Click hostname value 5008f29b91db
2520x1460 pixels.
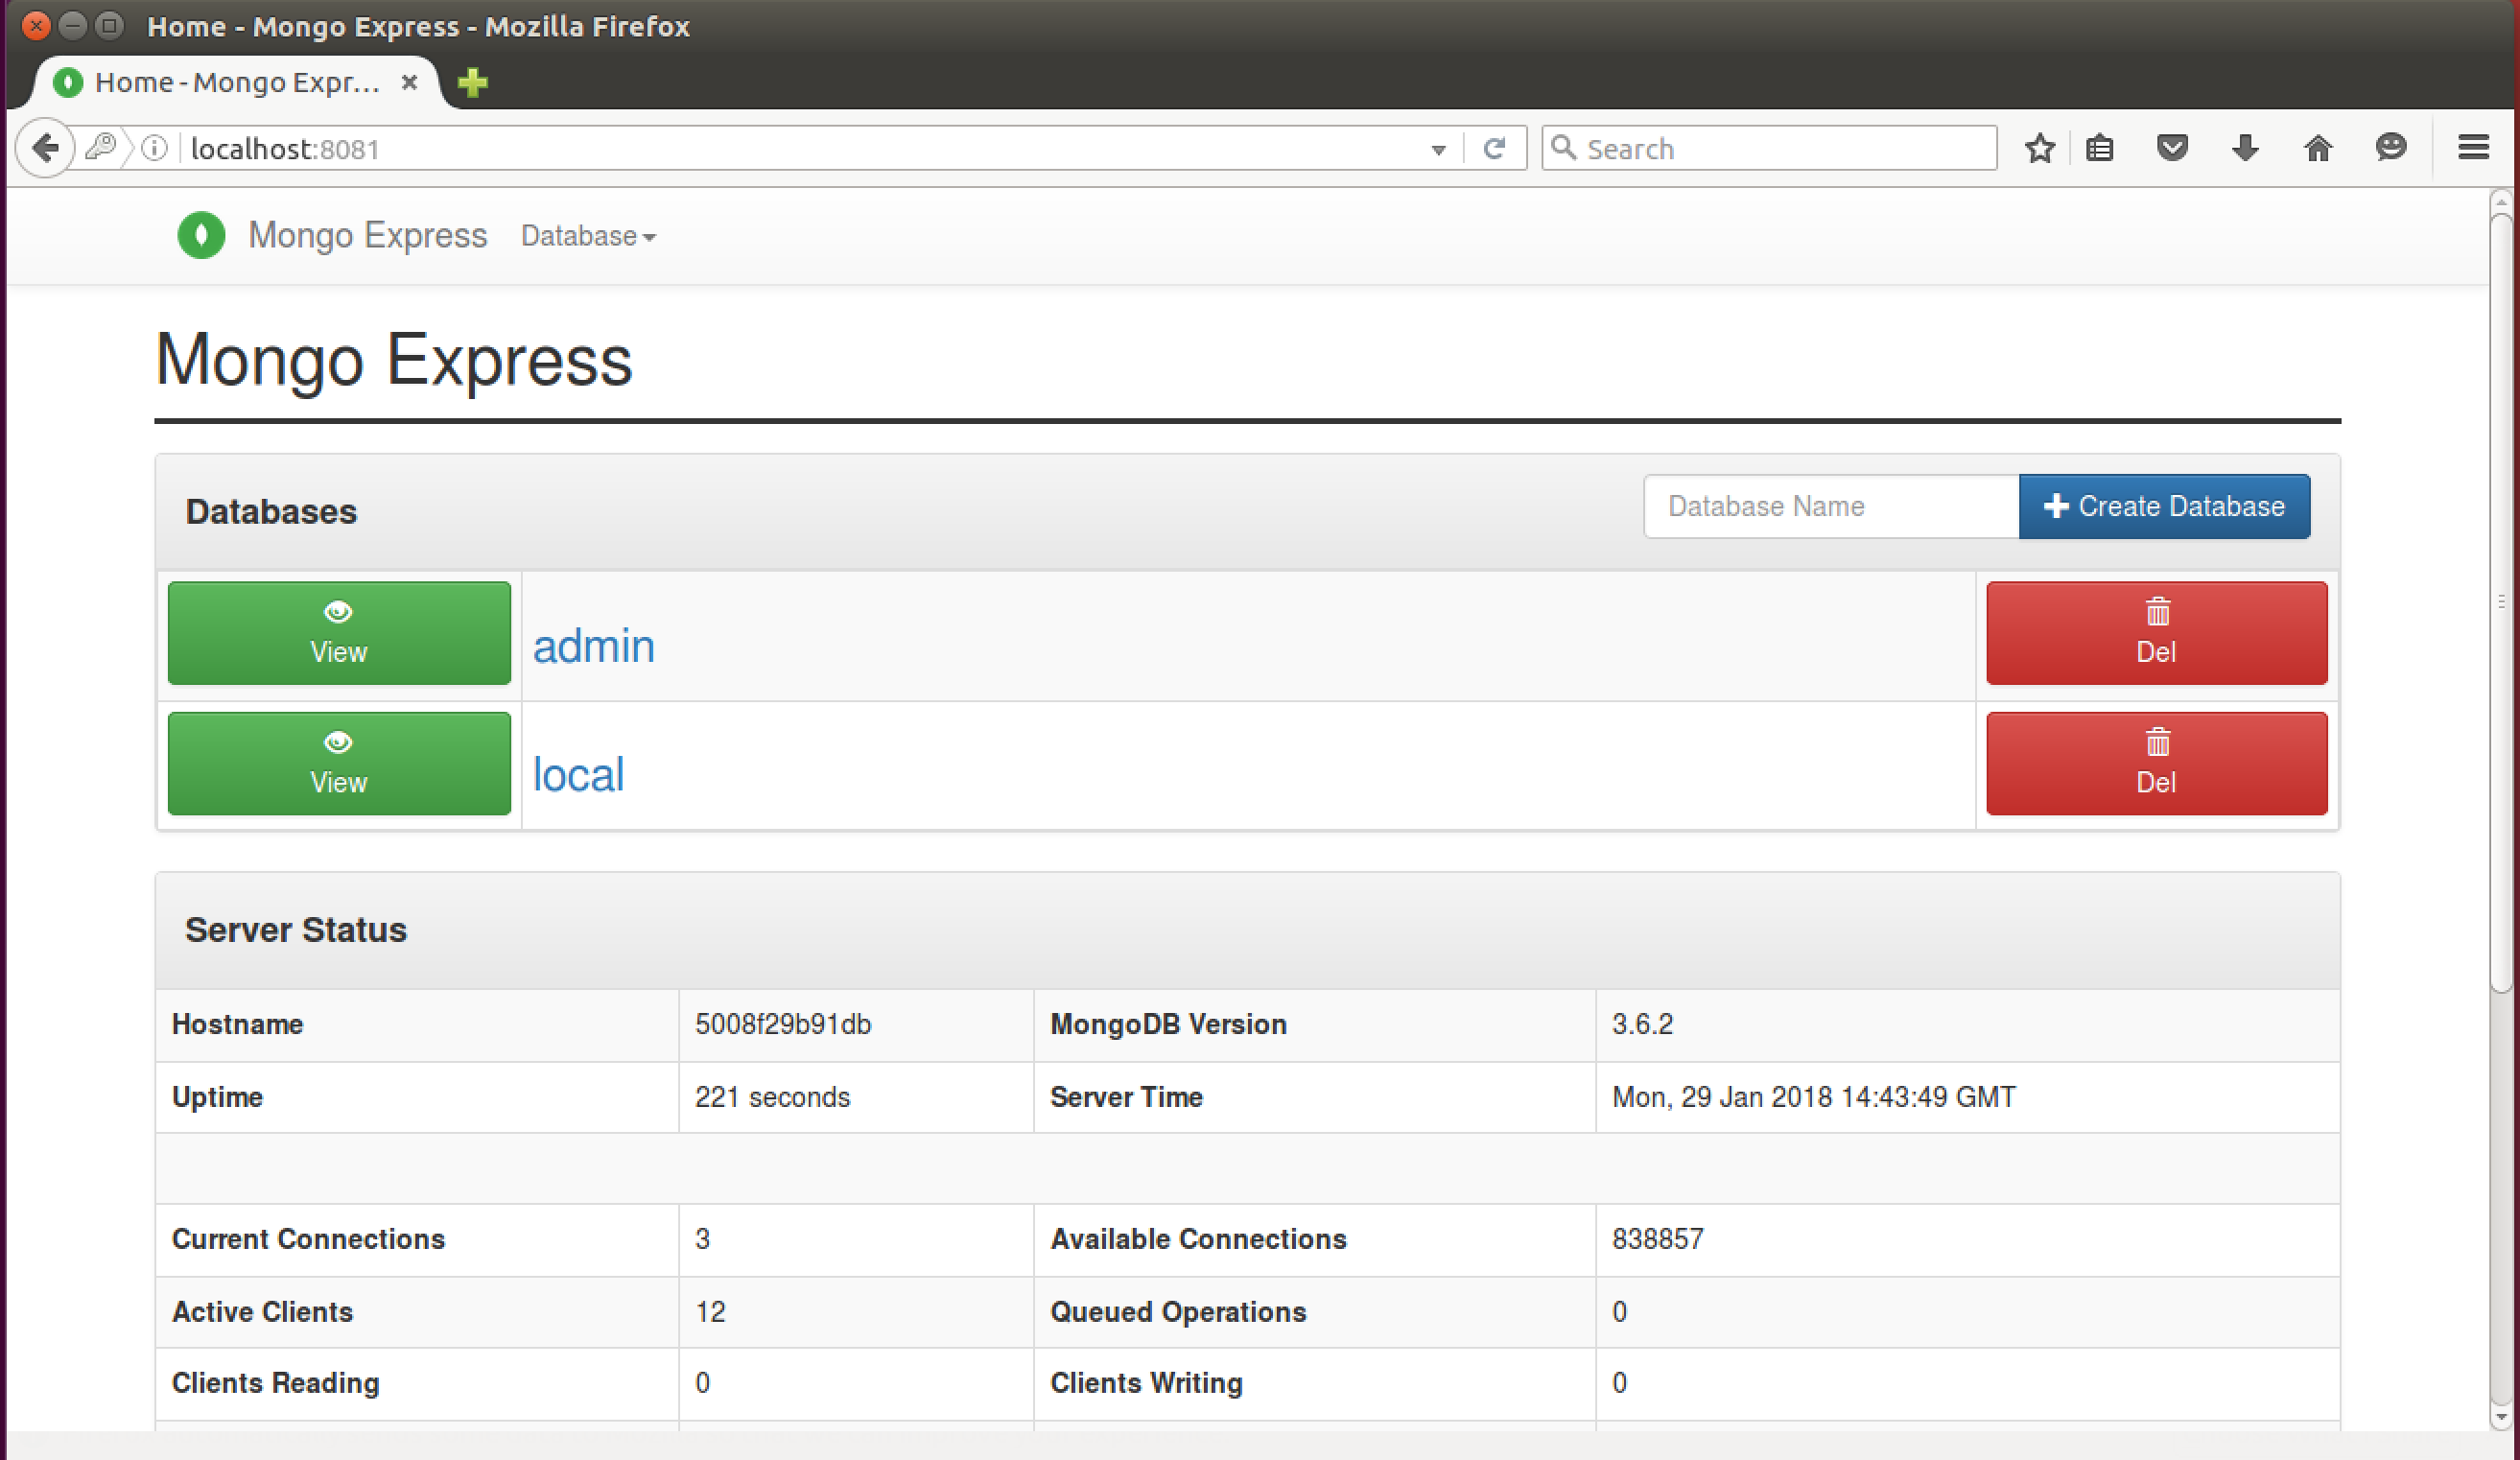point(783,1024)
